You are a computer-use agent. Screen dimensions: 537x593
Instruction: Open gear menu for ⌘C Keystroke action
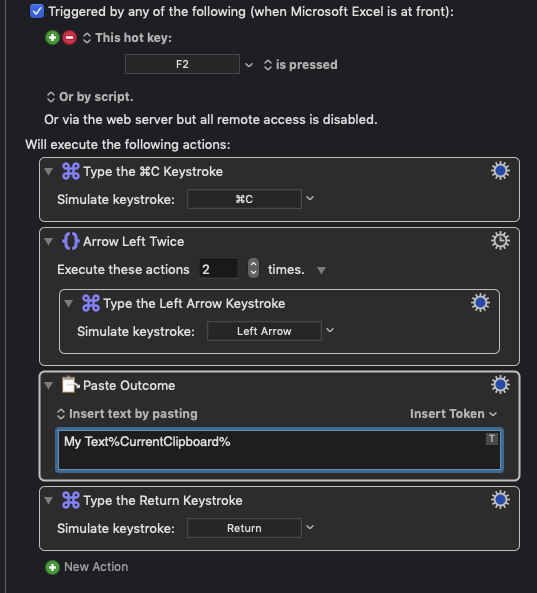coord(500,171)
